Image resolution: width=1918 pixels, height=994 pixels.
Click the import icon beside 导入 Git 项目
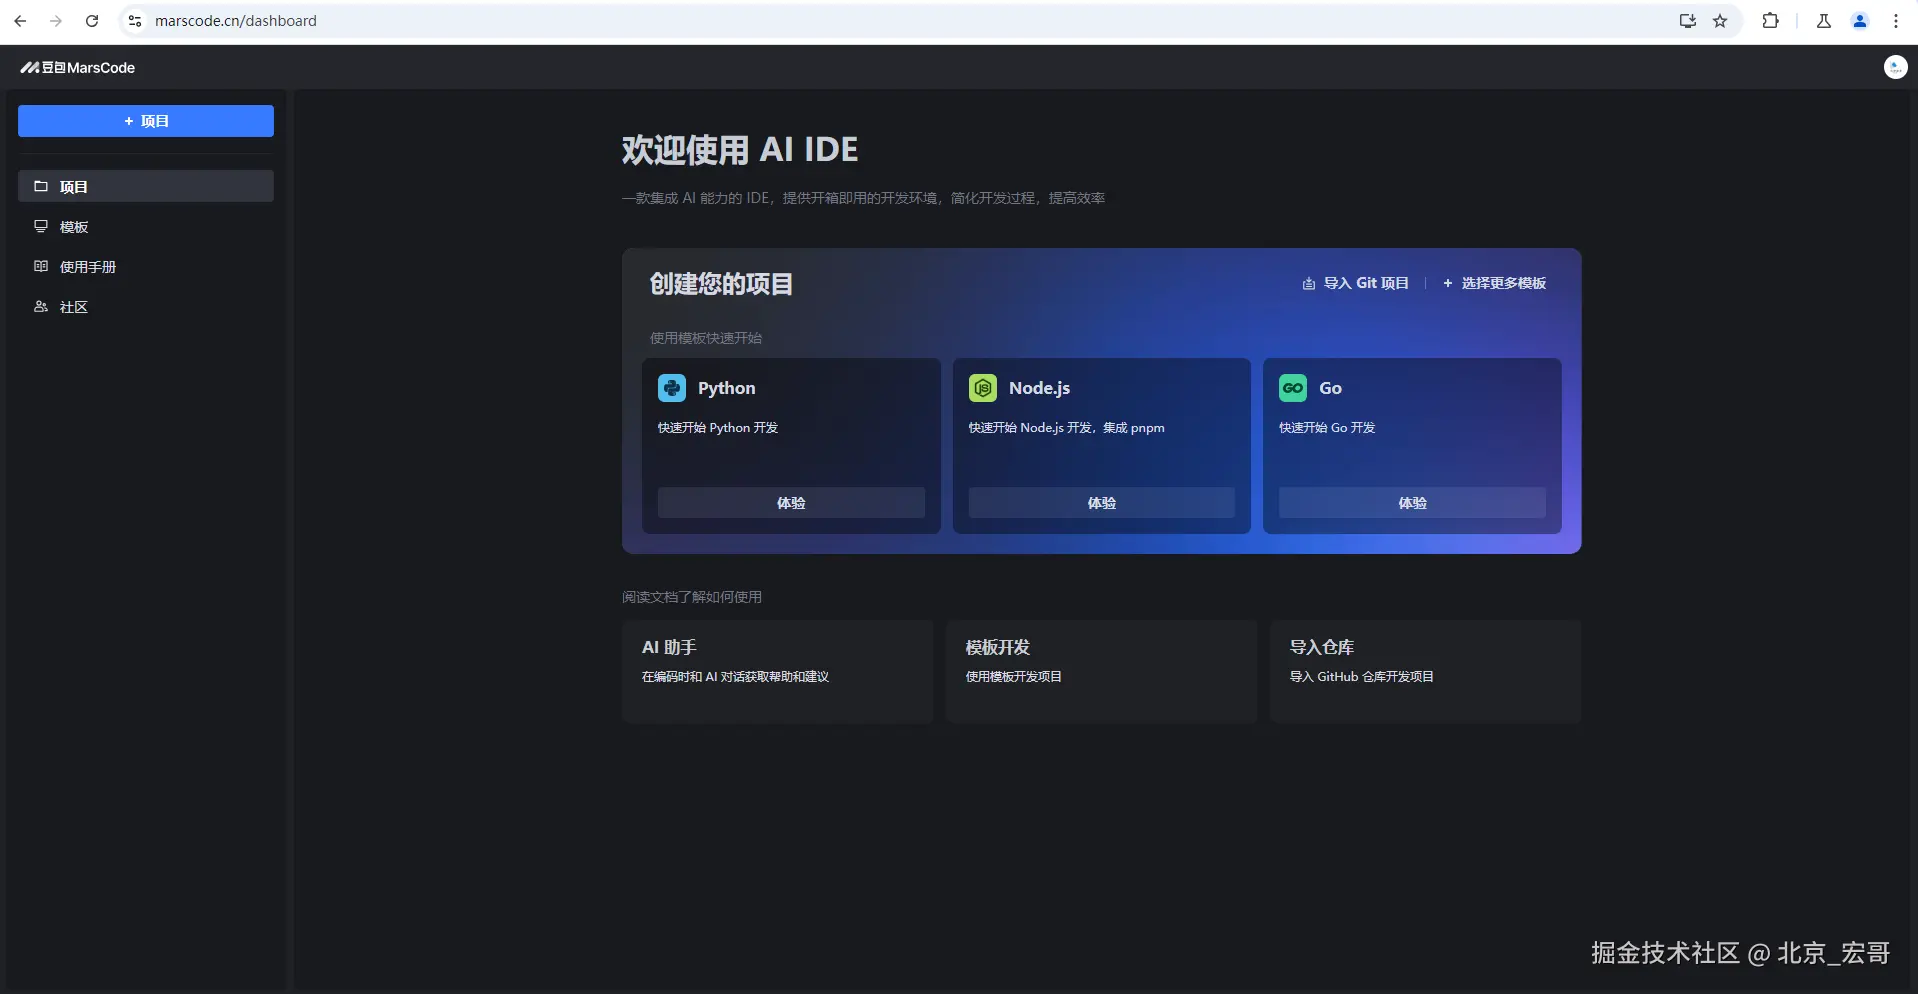(x=1309, y=284)
